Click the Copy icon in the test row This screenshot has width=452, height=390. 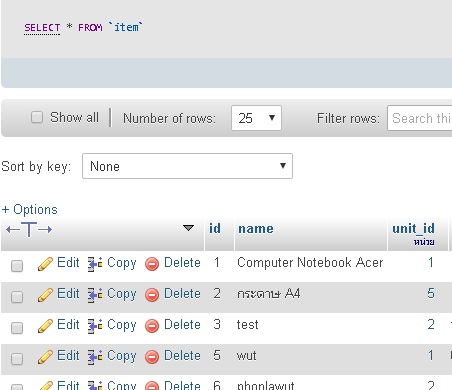[x=95, y=326]
